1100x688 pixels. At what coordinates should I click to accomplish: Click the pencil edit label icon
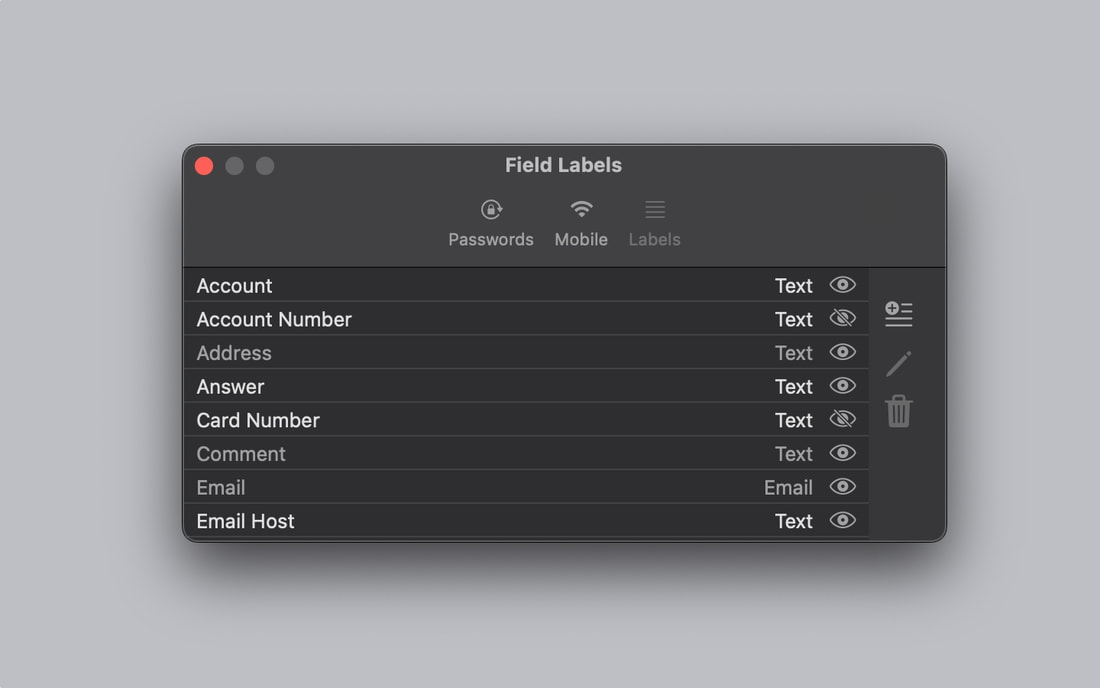point(899,363)
